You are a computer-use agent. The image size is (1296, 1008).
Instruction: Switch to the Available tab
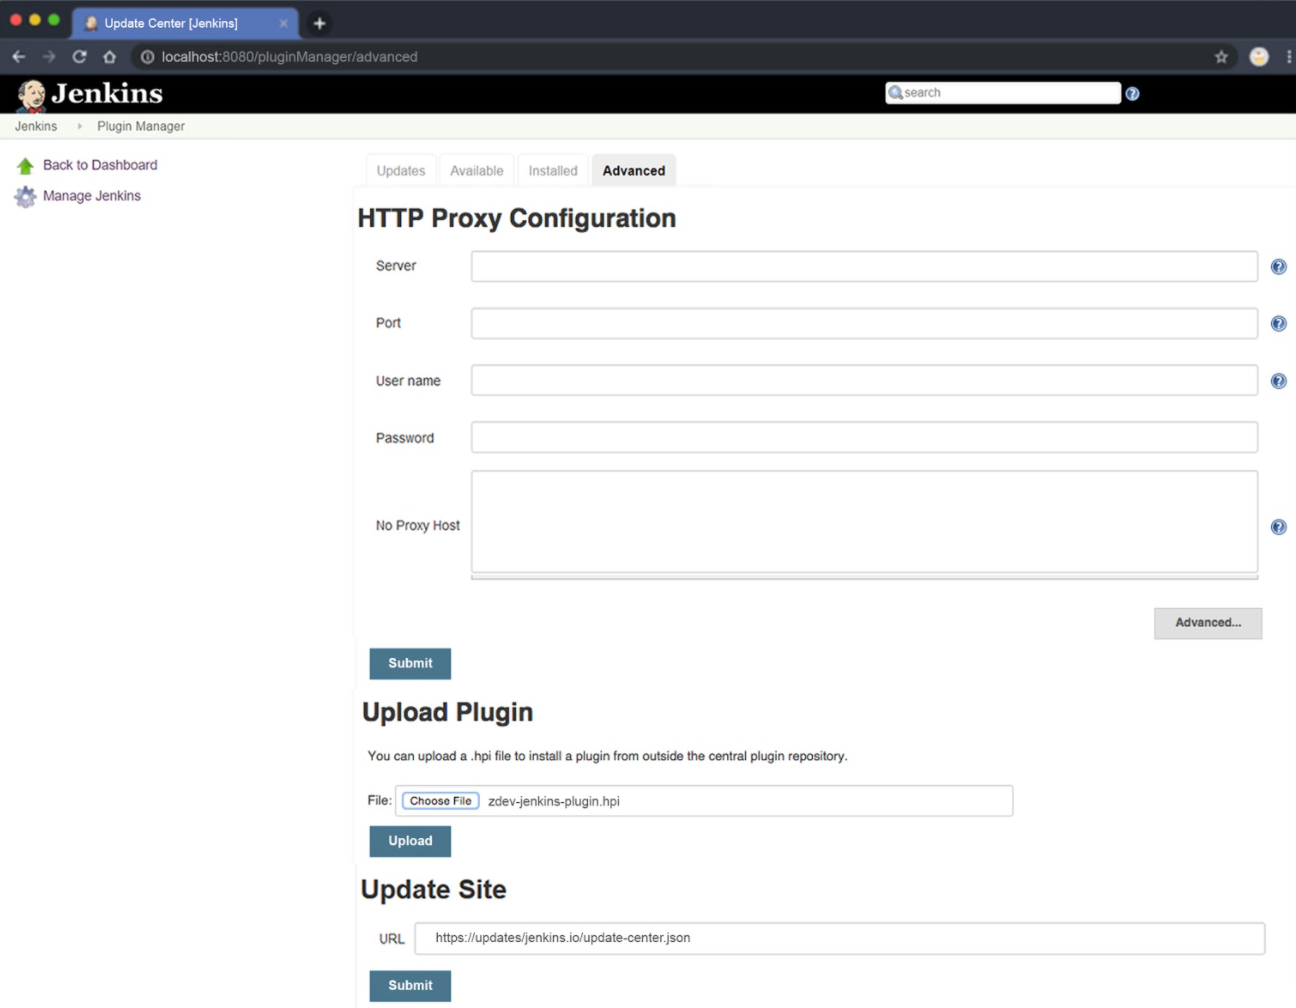(x=477, y=171)
